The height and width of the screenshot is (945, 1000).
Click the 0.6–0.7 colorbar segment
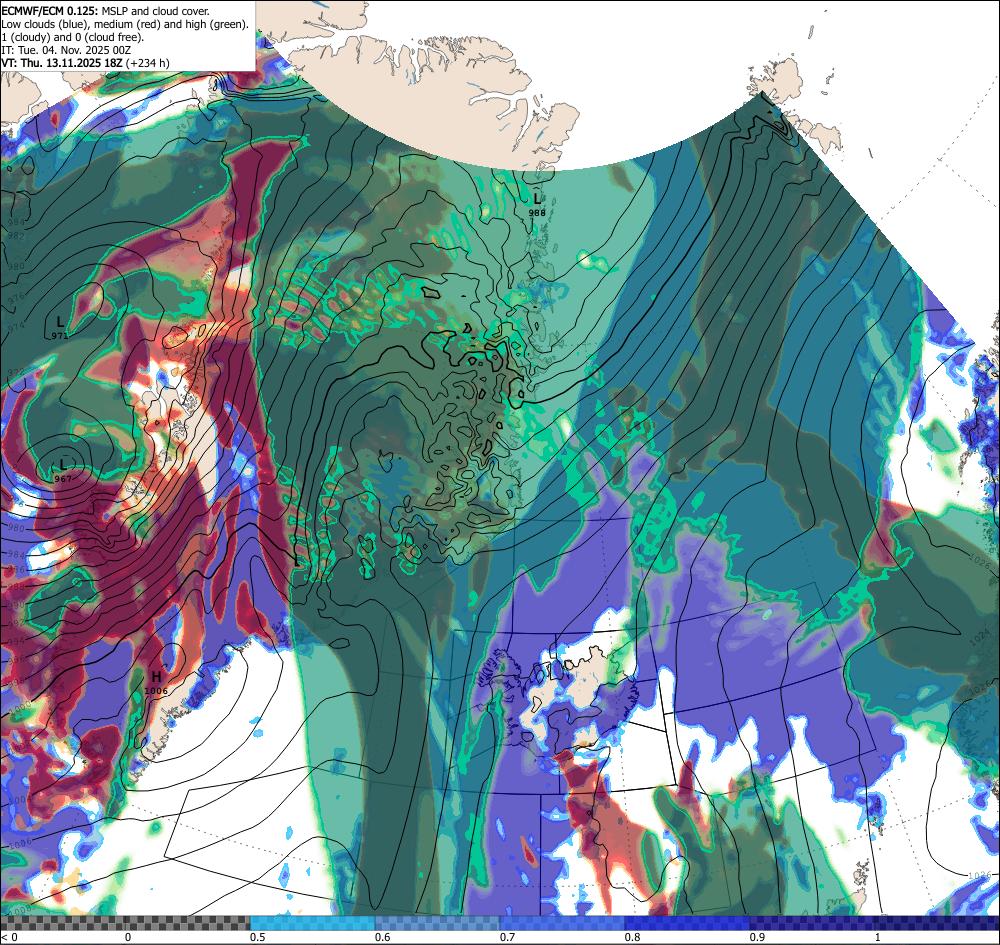click(x=438, y=923)
